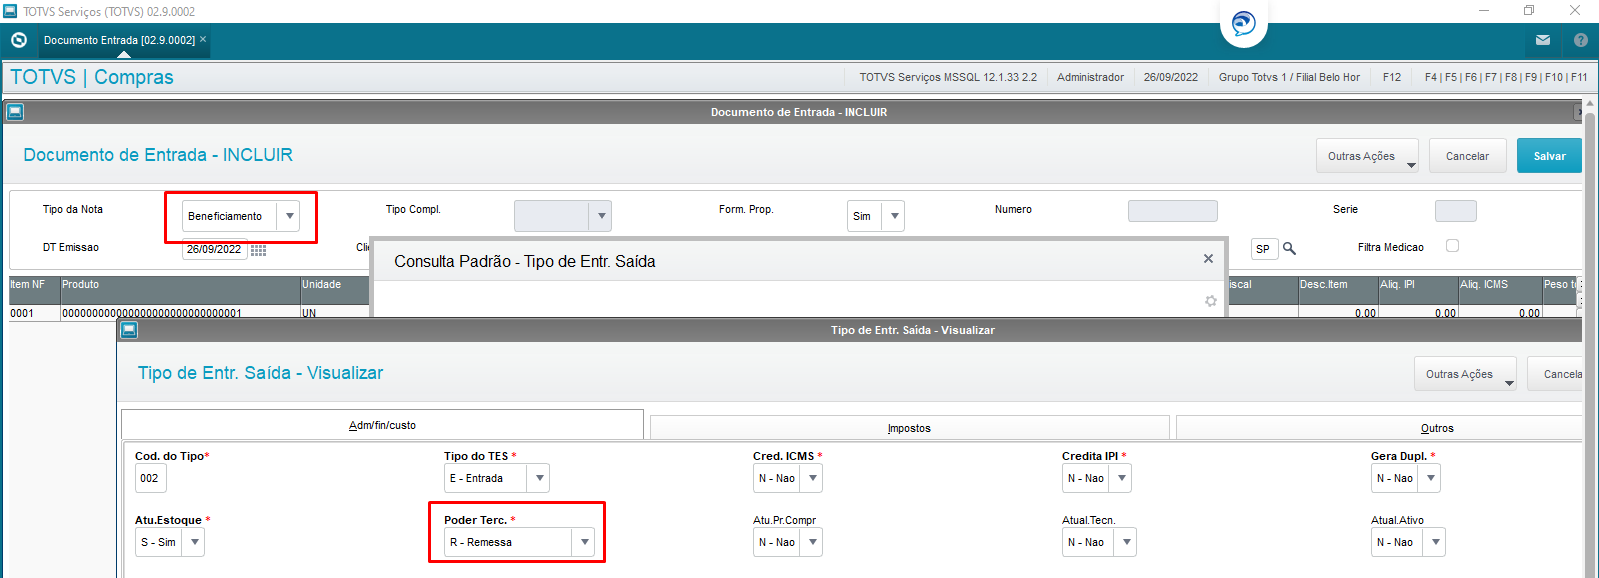Expand the Atu.Pr.Compr dropdown

tap(812, 542)
